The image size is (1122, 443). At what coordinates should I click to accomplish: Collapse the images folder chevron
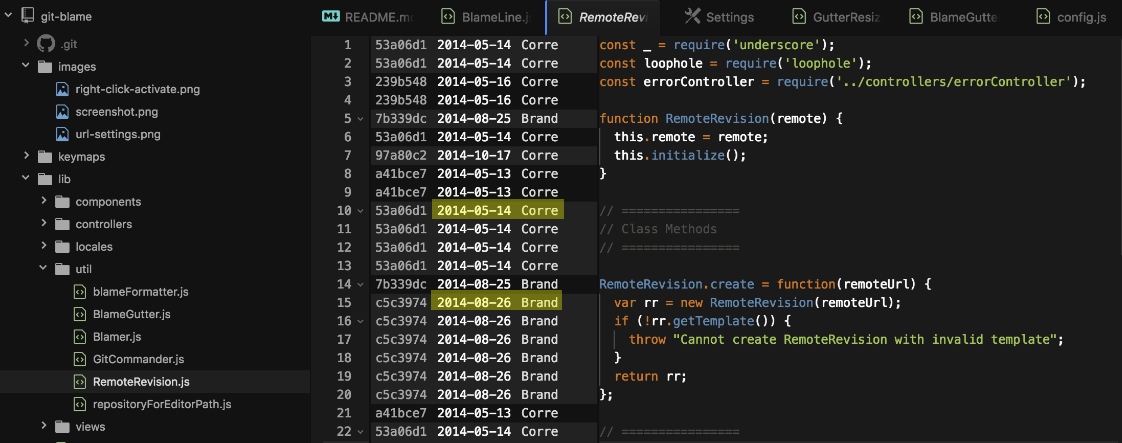click(26, 67)
